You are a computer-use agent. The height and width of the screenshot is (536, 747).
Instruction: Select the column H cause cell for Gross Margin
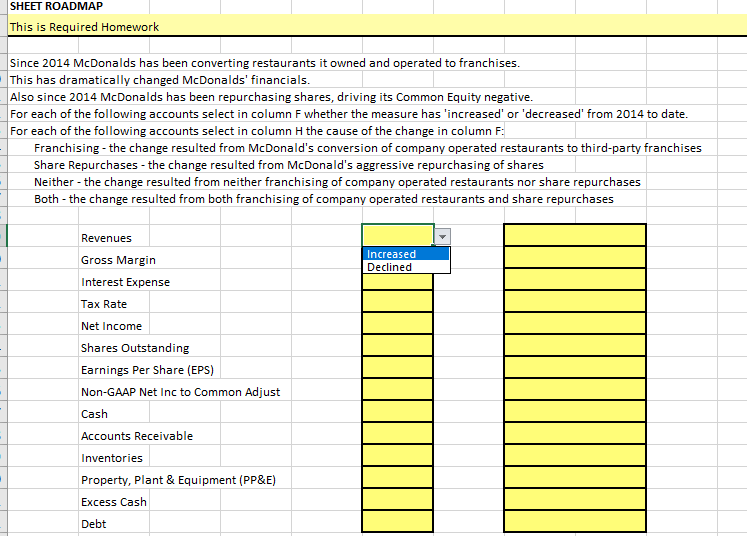coord(575,257)
